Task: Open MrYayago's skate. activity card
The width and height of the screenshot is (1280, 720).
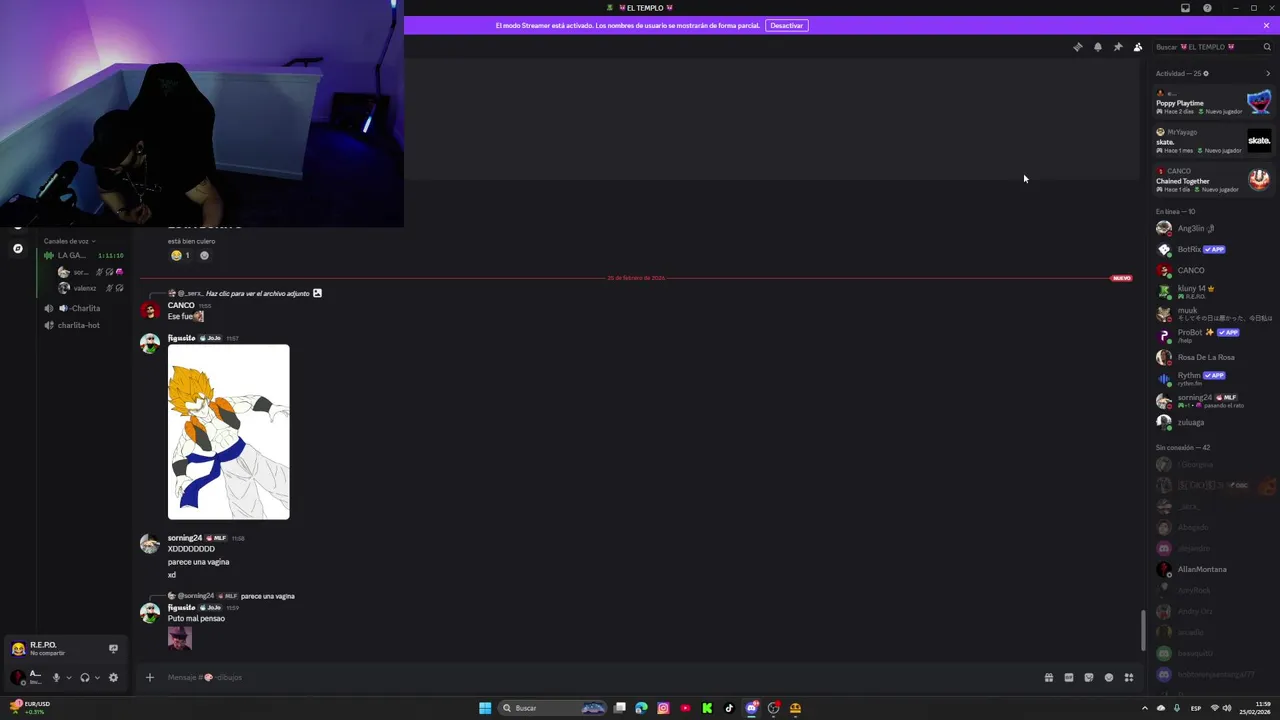Action: pyautogui.click(x=1213, y=141)
